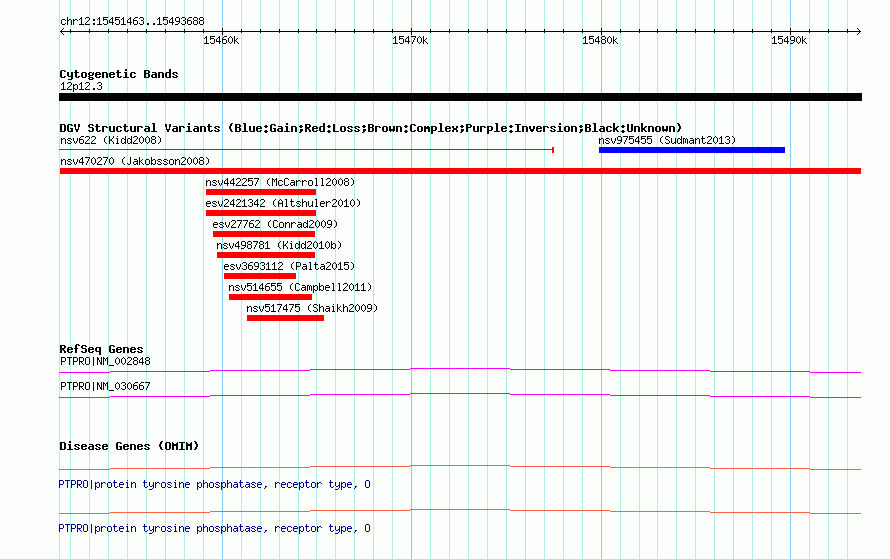Open the second PTPRO protein tyrosine phosphatase link
Screen dimensions: 890x559
(x=215, y=528)
